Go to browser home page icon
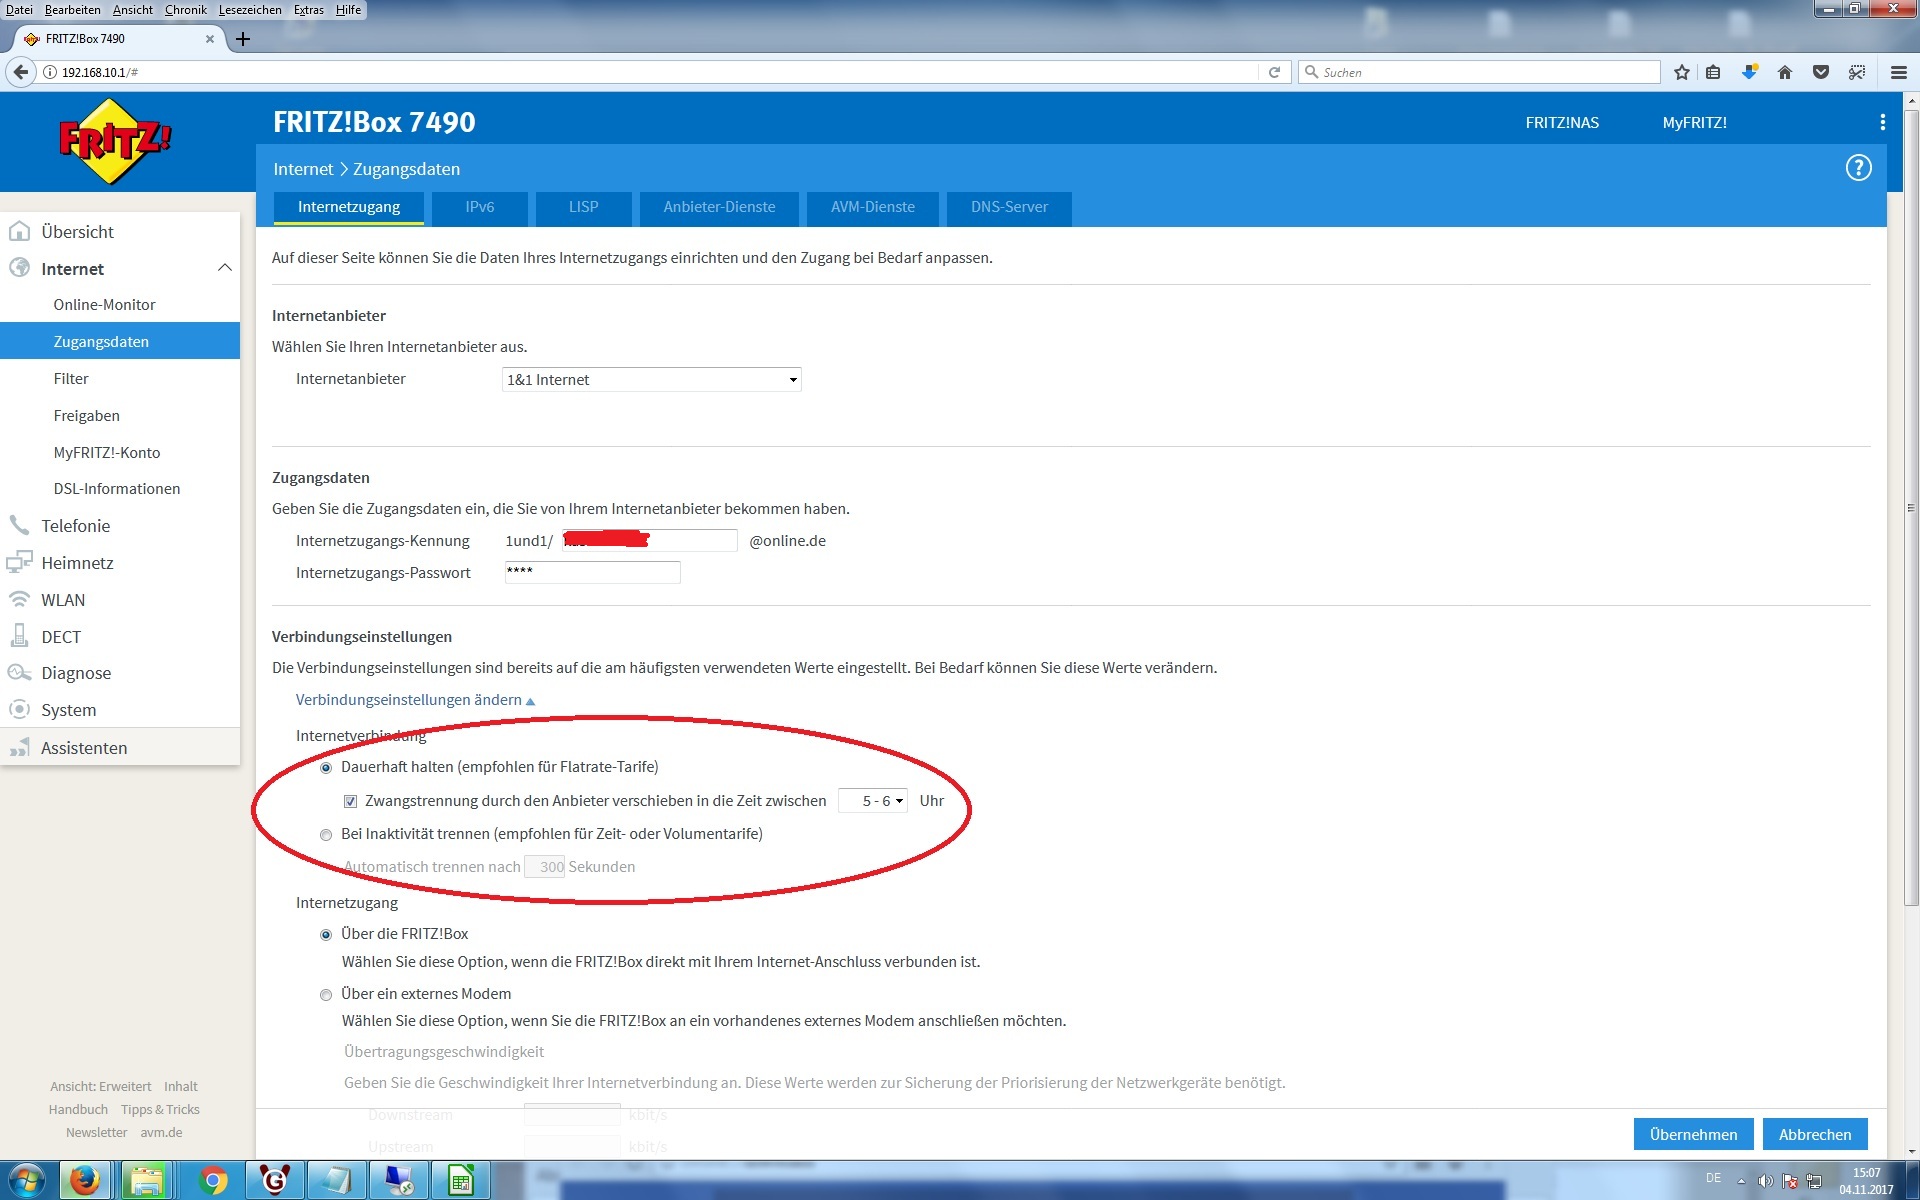This screenshot has height=1200, width=1920. pyautogui.click(x=1785, y=72)
